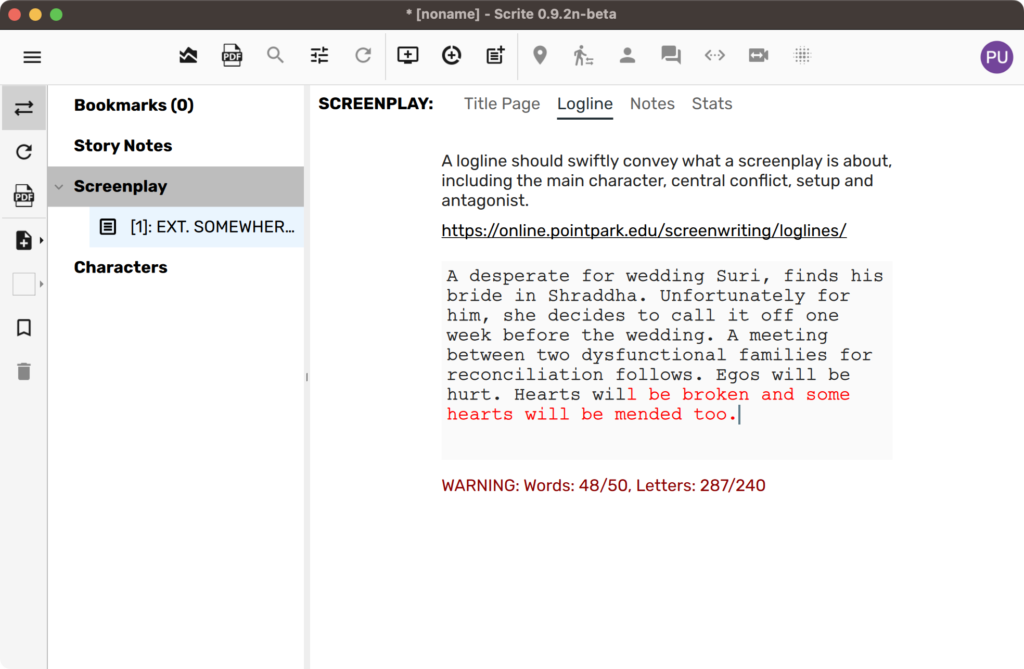This screenshot has height=669, width=1024.
Task: Open the pointpark.edu loglines link
Action: pos(643,230)
